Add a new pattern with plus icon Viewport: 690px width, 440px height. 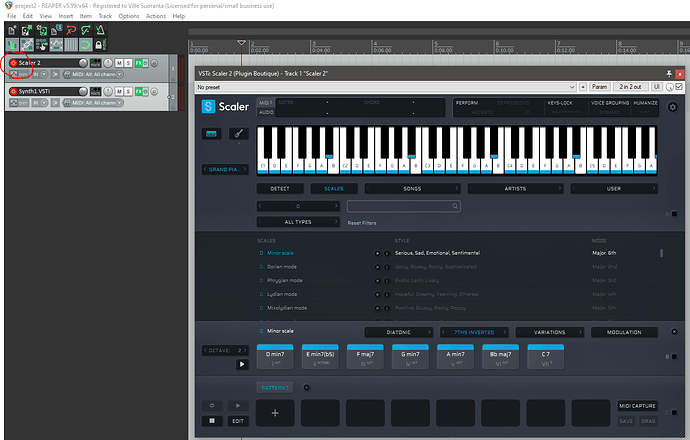pyautogui.click(x=306, y=388)
